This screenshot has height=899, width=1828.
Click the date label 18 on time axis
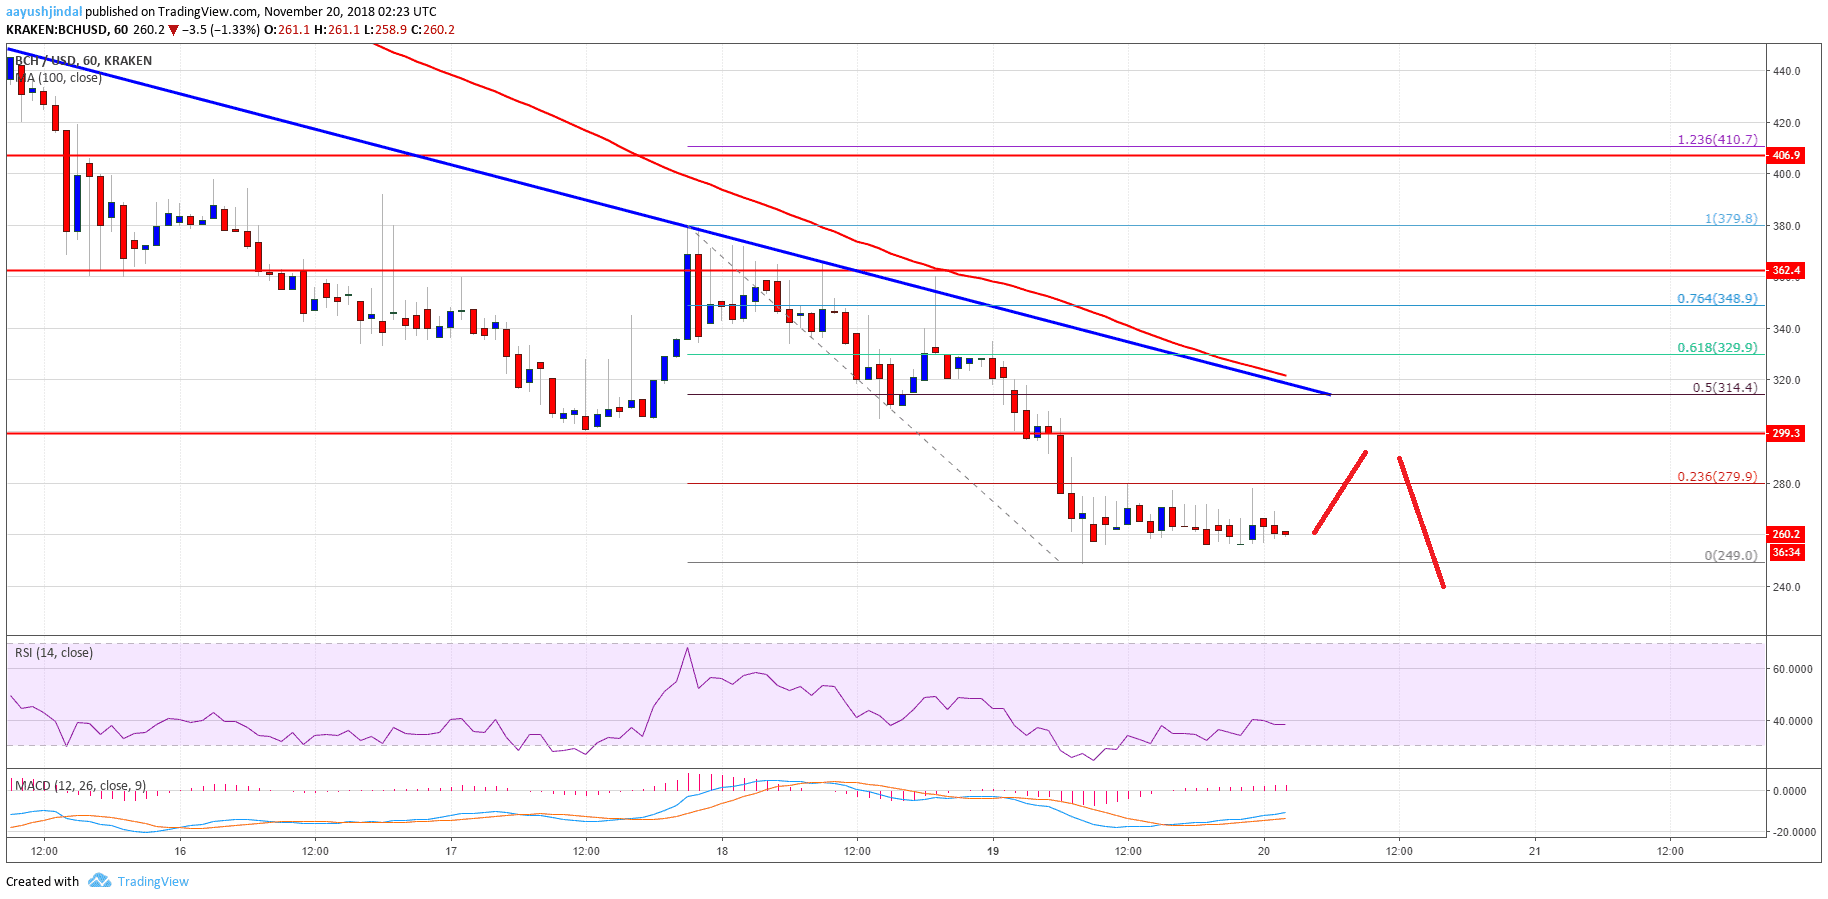point(722,851)
